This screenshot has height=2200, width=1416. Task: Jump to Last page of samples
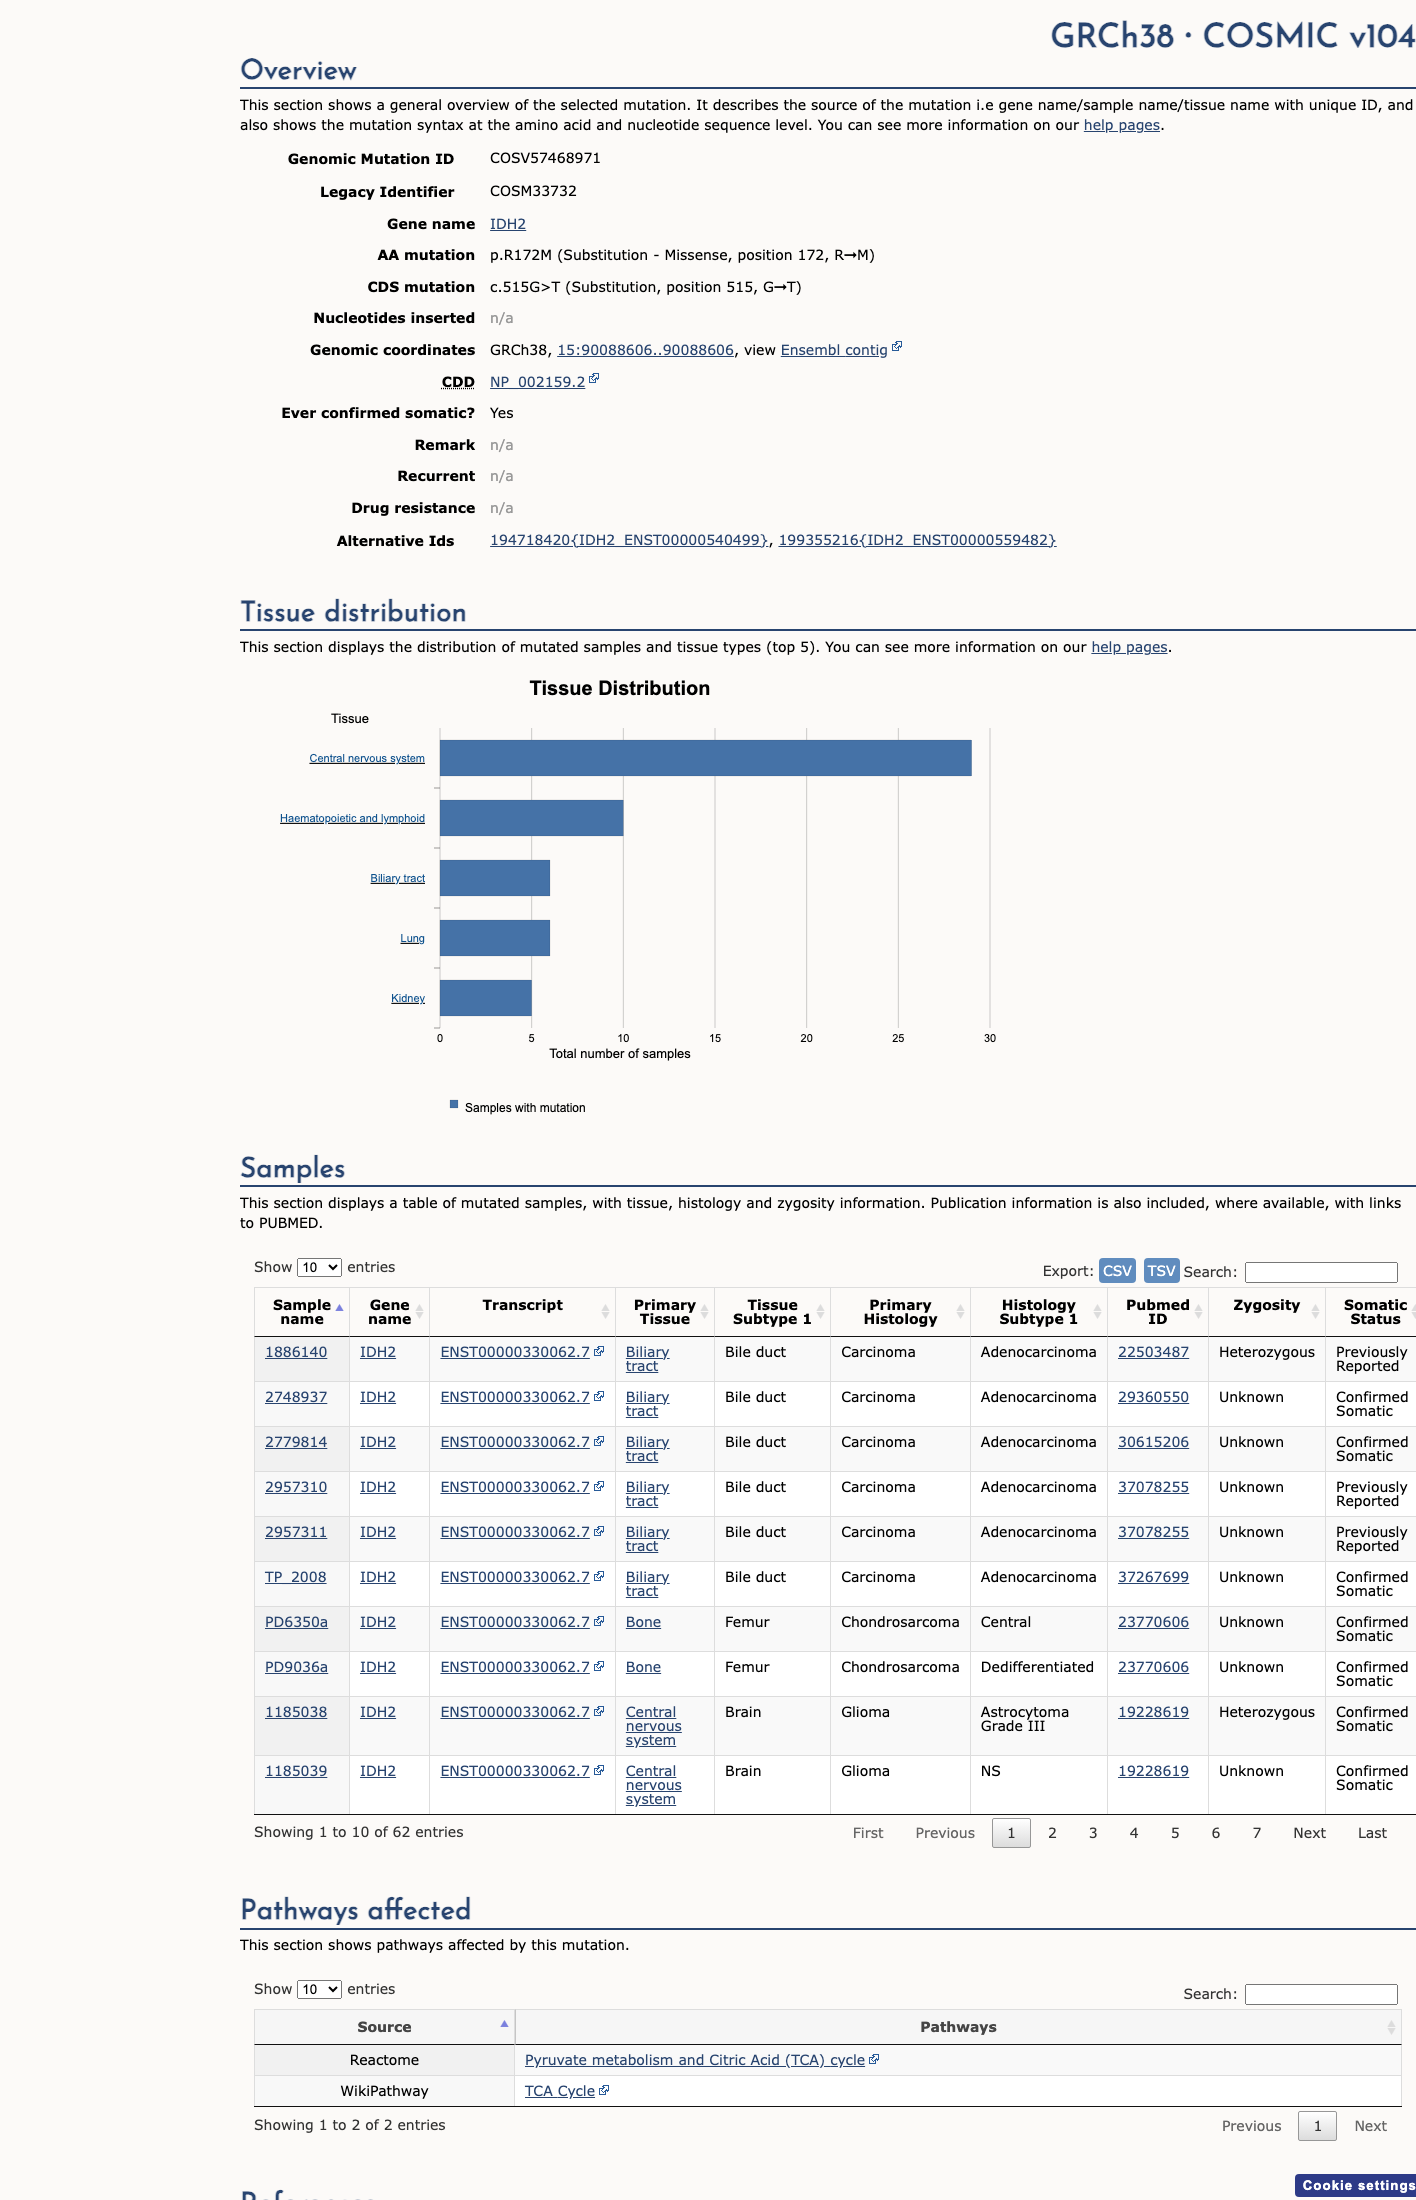pos(1372,1833)
